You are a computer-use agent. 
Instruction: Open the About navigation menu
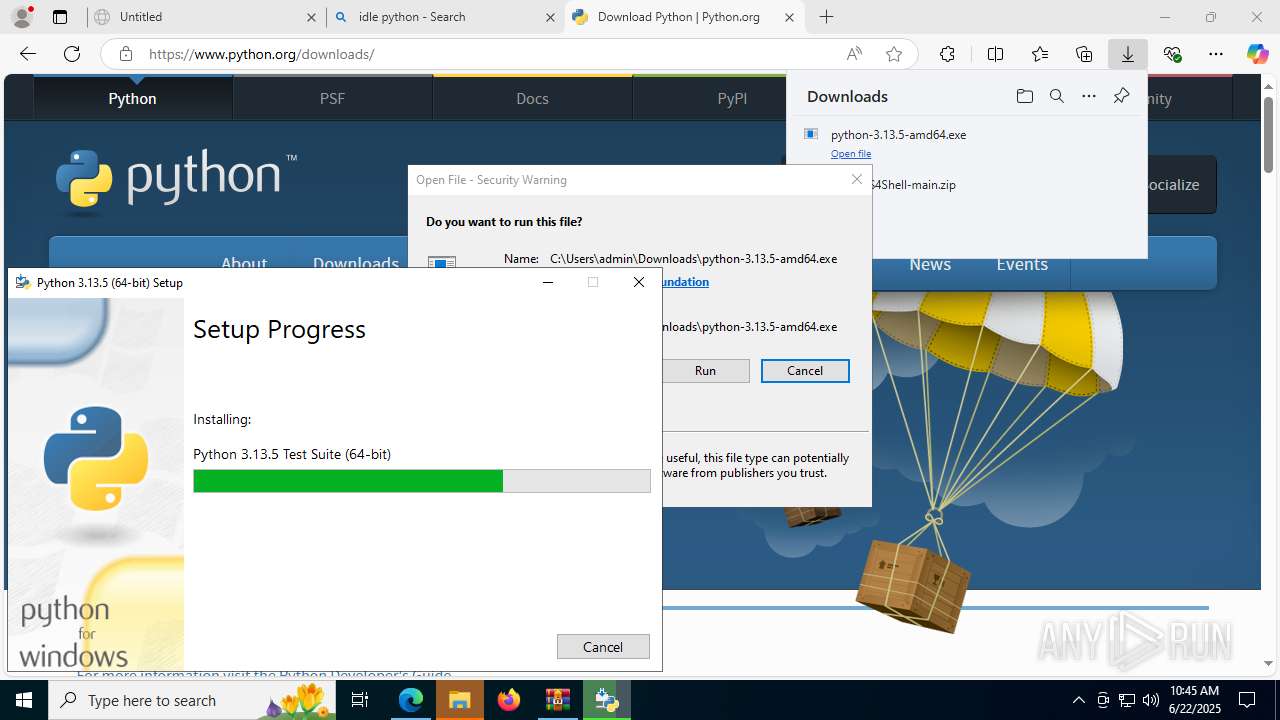pos(244,263)
